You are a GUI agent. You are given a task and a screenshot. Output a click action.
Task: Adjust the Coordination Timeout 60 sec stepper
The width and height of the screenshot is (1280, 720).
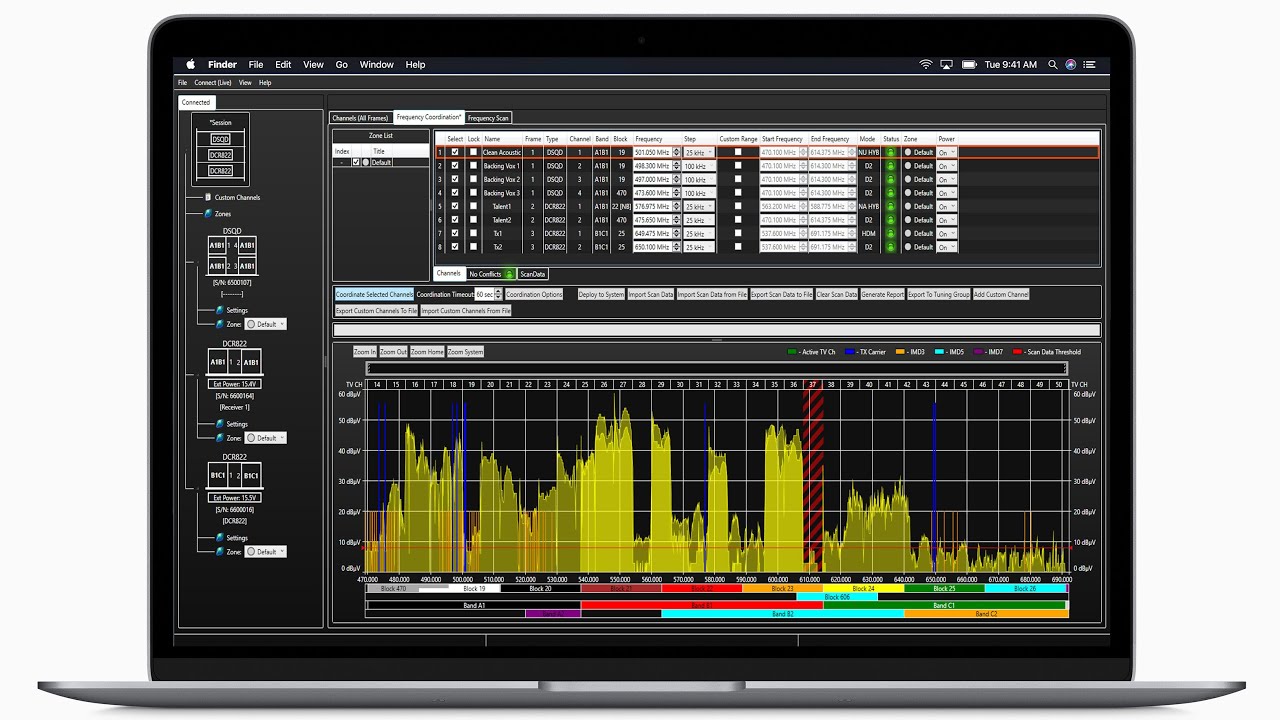coord(499,295)
